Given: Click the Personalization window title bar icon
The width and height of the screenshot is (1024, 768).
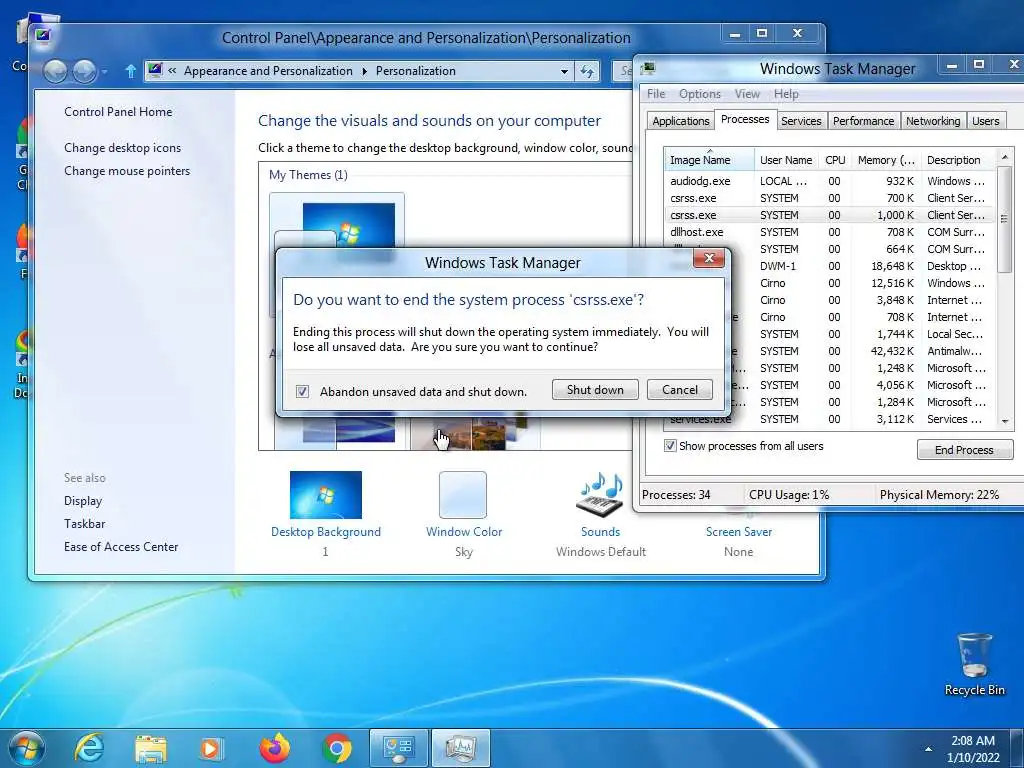Looking at the screenshot, I should (42, 35).
